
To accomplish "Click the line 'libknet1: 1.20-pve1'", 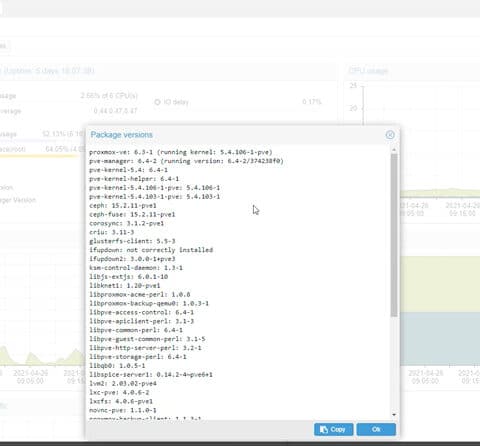I will coord(125,286).
